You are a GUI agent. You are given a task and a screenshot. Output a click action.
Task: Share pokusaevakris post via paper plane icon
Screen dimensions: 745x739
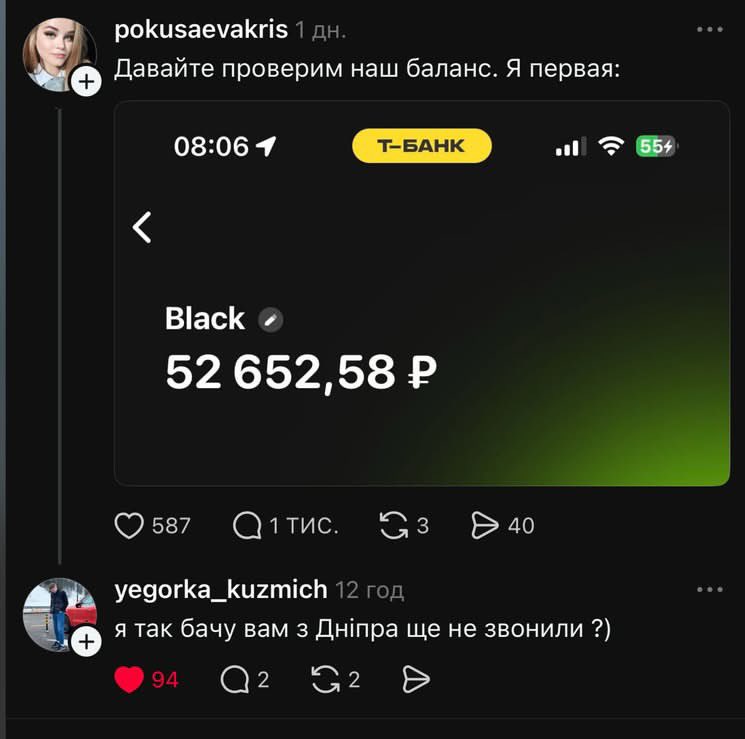coord(485,526)
